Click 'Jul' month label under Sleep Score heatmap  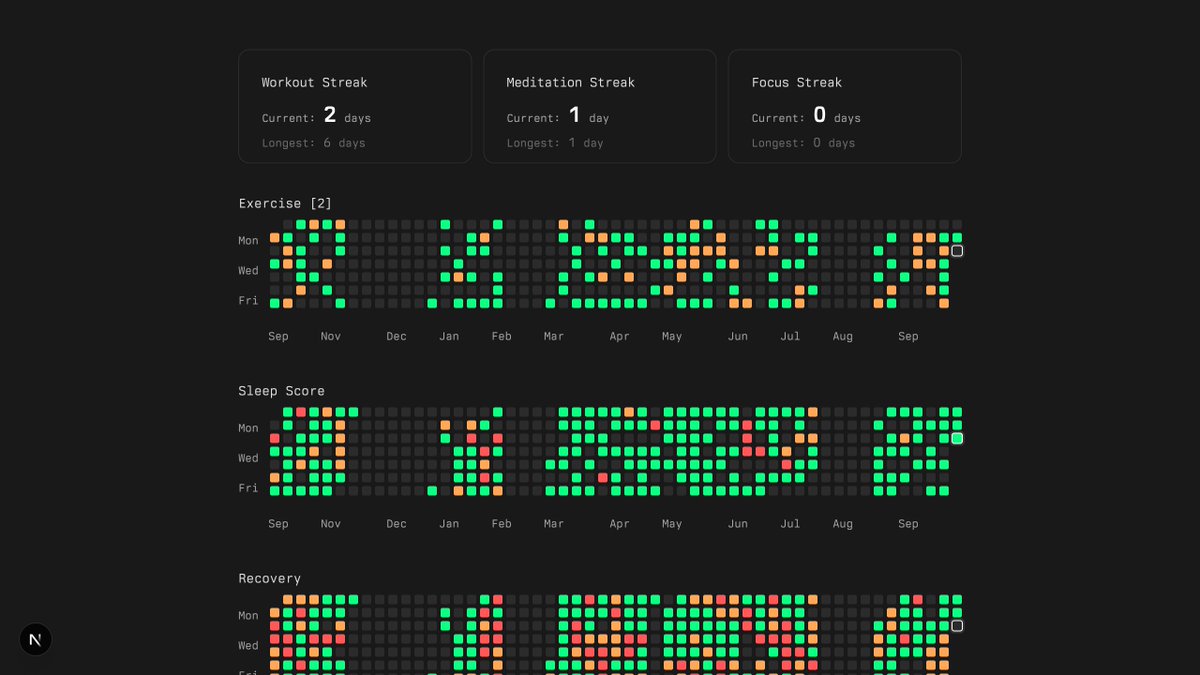click(x=790, y=523)
